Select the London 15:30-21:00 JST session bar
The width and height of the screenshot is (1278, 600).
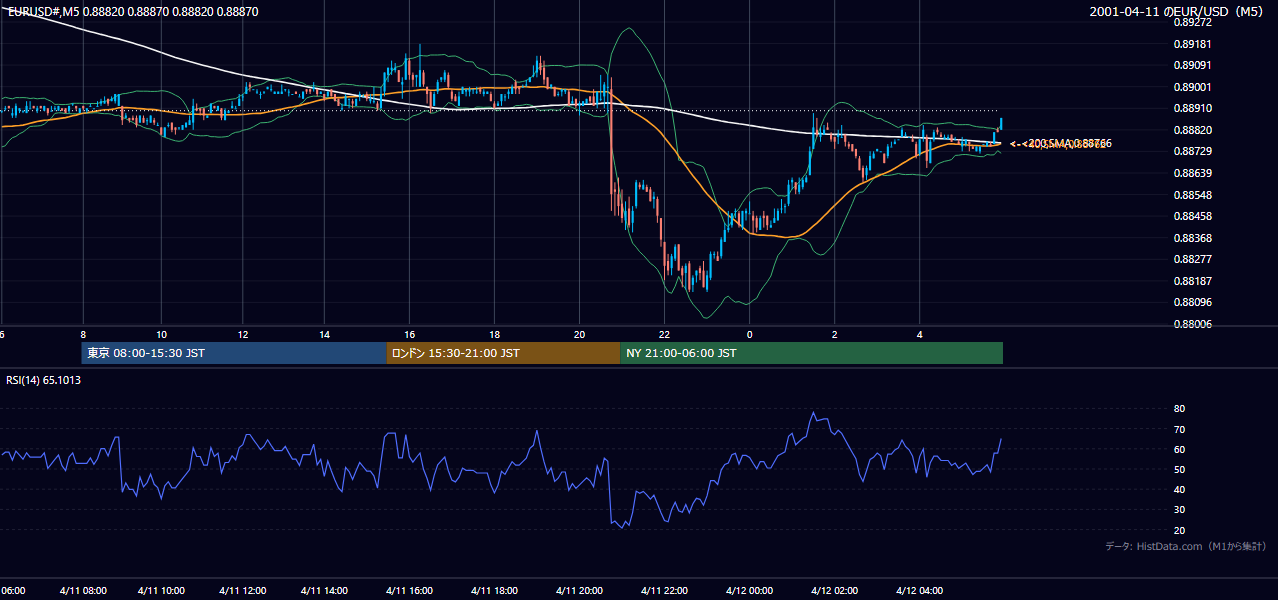[x=503, y=353]
